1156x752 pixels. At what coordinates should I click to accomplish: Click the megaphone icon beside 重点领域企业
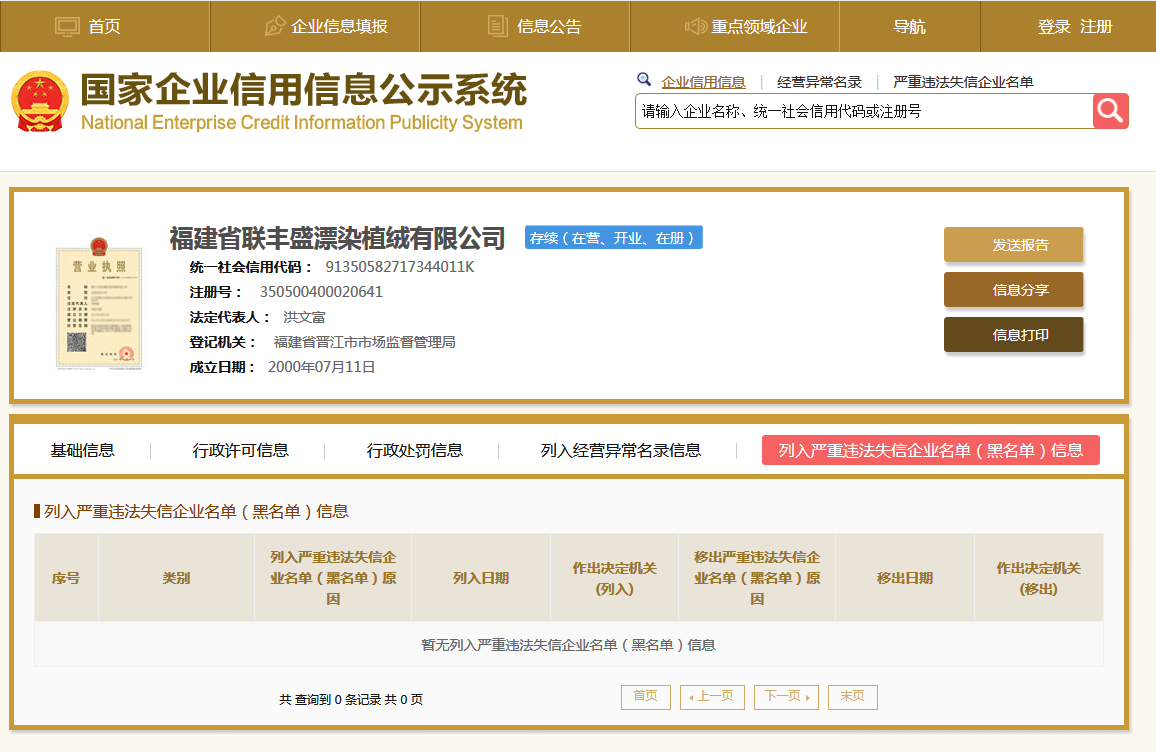pos(696,27)
